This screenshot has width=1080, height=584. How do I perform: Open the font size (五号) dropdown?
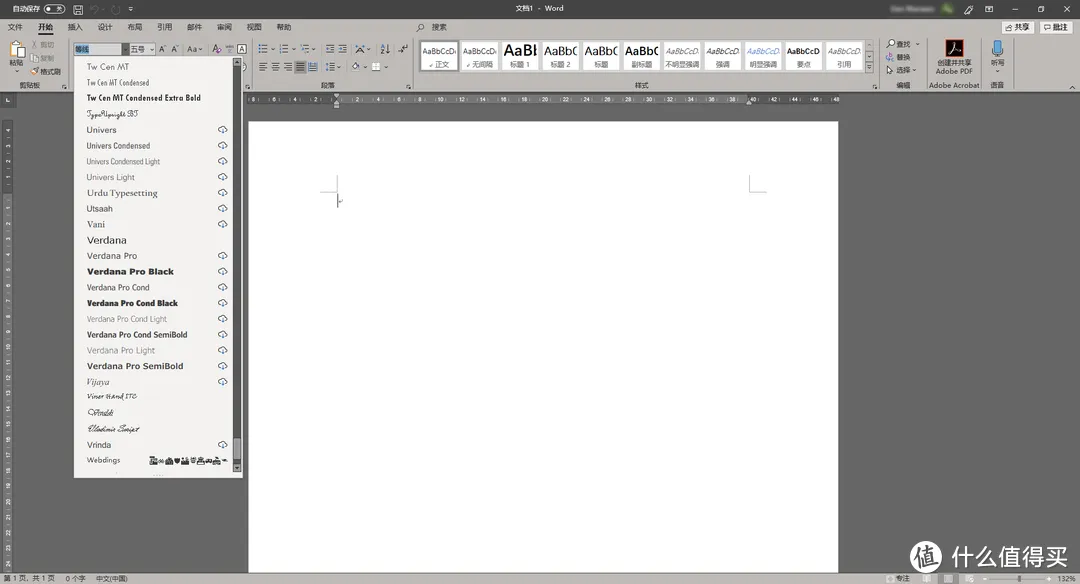[151, 49]
